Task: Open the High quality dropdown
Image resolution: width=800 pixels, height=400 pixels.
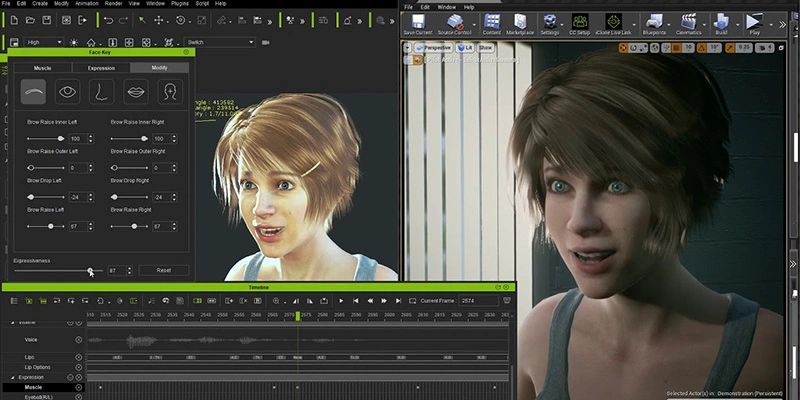Action: (x=45, y=42)
